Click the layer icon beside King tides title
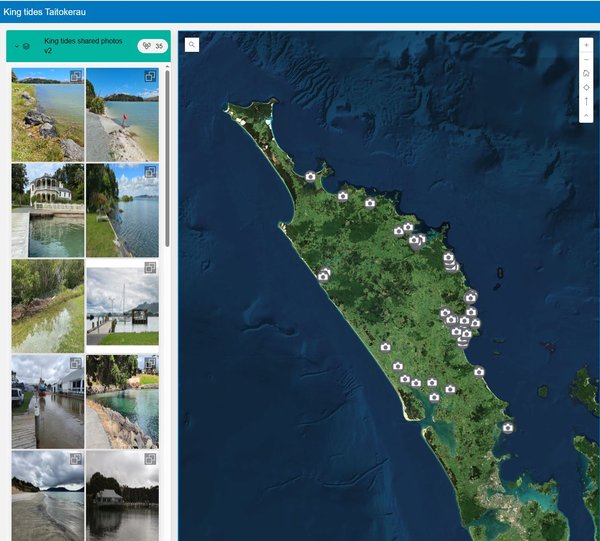Image resolution: width=600 pixels, height=541 pixels. pos(26,46)
